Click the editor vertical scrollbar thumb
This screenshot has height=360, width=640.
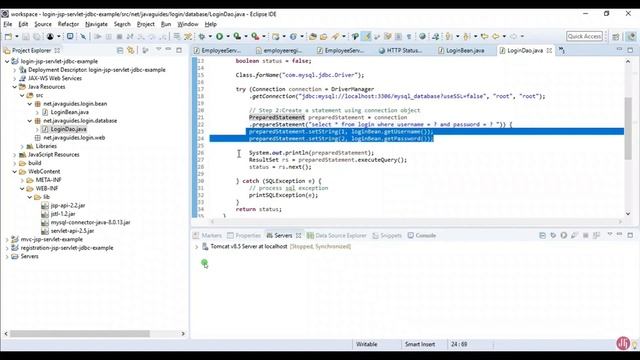(628, 129)
